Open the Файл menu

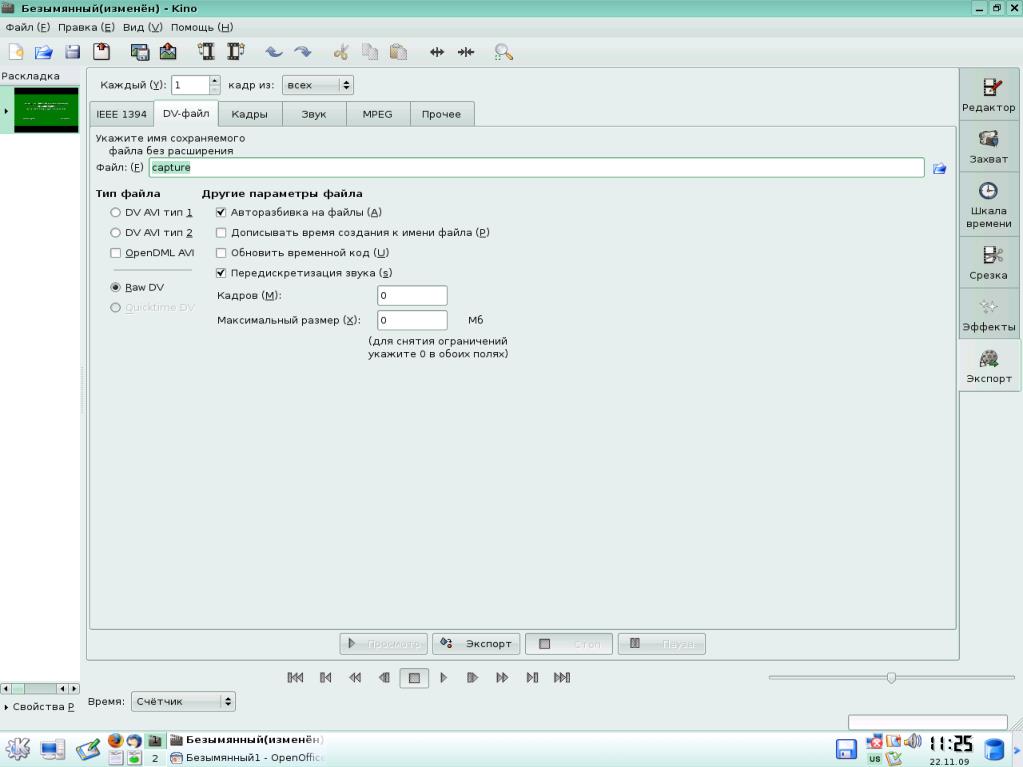tap(27, 27)
